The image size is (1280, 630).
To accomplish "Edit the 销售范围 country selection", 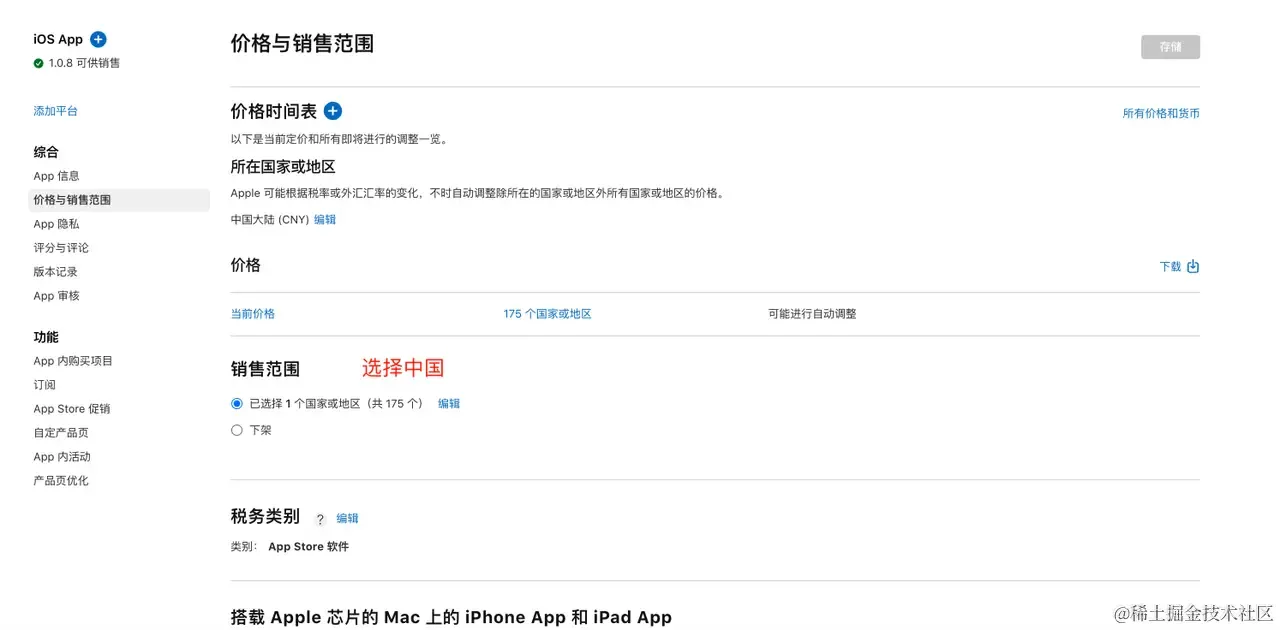I will [x=449, y=404].
